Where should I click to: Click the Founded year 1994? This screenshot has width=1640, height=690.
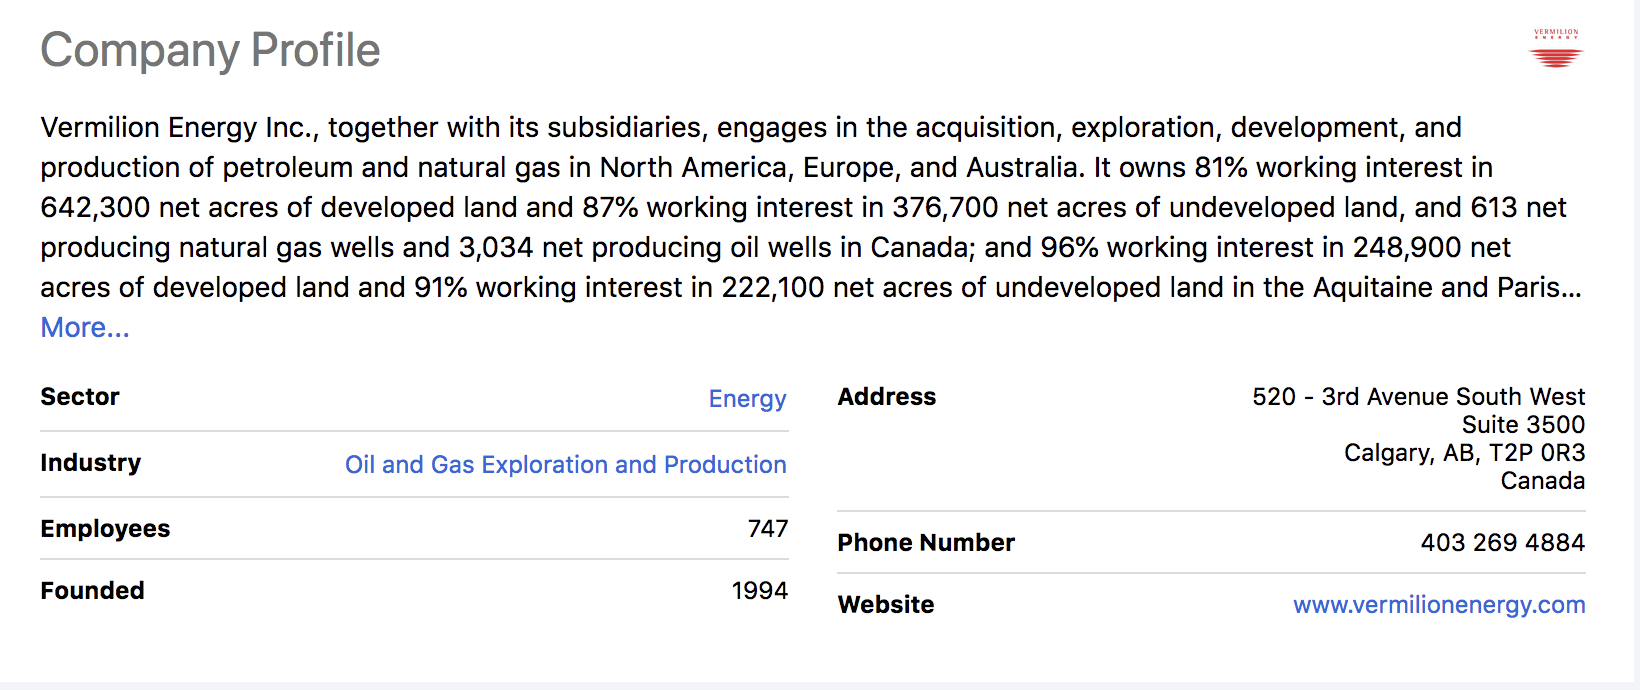point(759,591)
